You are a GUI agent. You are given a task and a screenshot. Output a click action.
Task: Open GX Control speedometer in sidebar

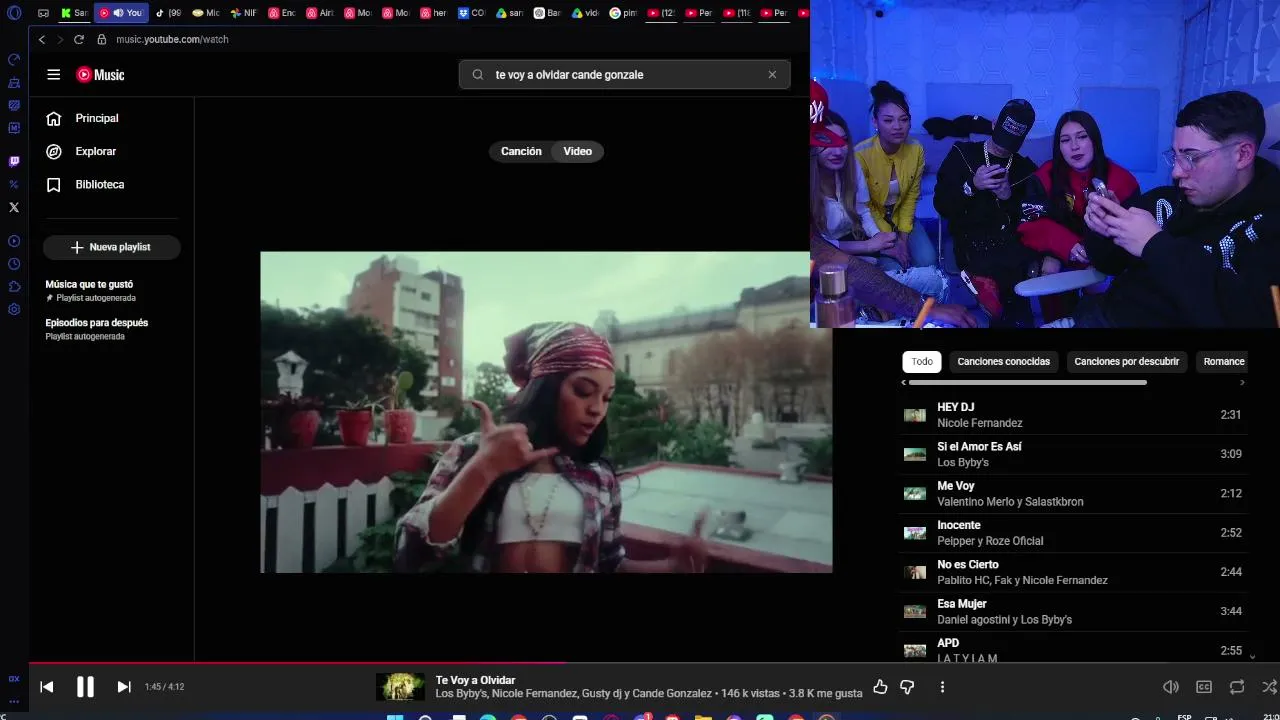[x=14, y=60]
